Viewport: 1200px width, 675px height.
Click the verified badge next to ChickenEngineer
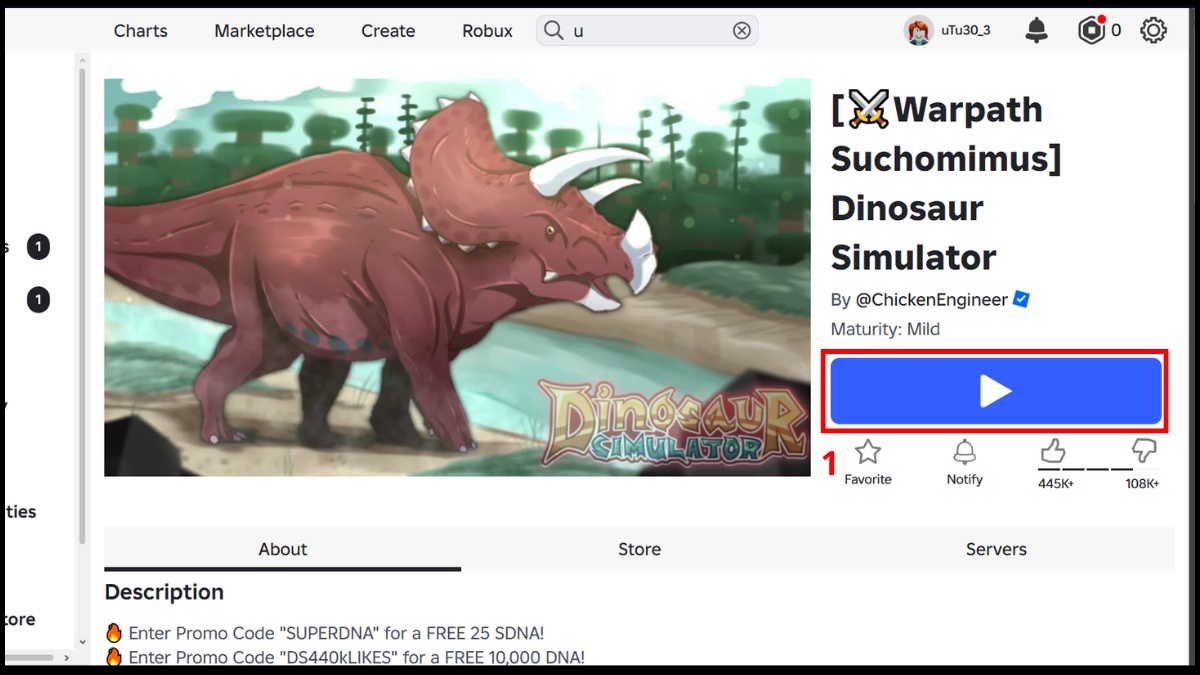pos(1022,299)
